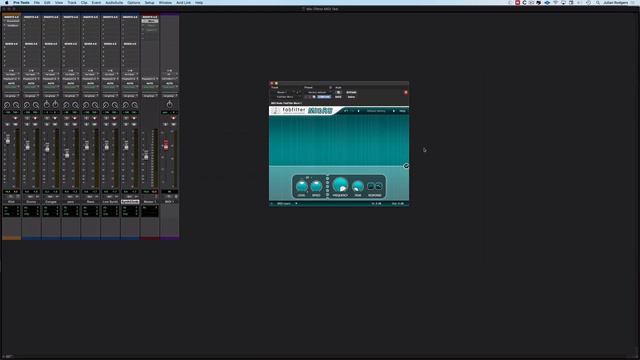Open Master 1 automation mode selector

tap(150, 87)
